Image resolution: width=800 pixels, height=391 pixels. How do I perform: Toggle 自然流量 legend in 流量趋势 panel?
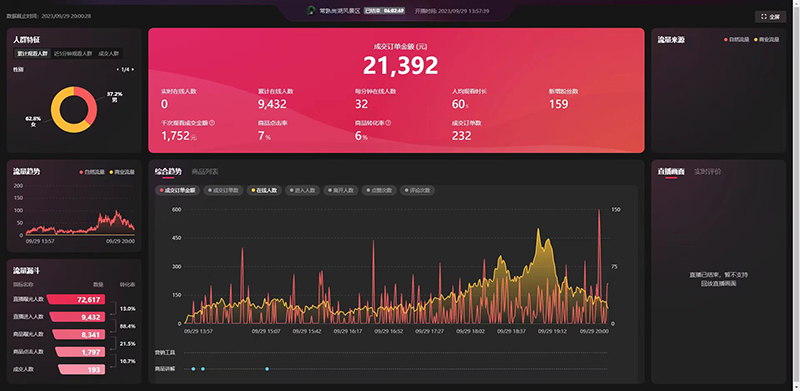[92, 172]
